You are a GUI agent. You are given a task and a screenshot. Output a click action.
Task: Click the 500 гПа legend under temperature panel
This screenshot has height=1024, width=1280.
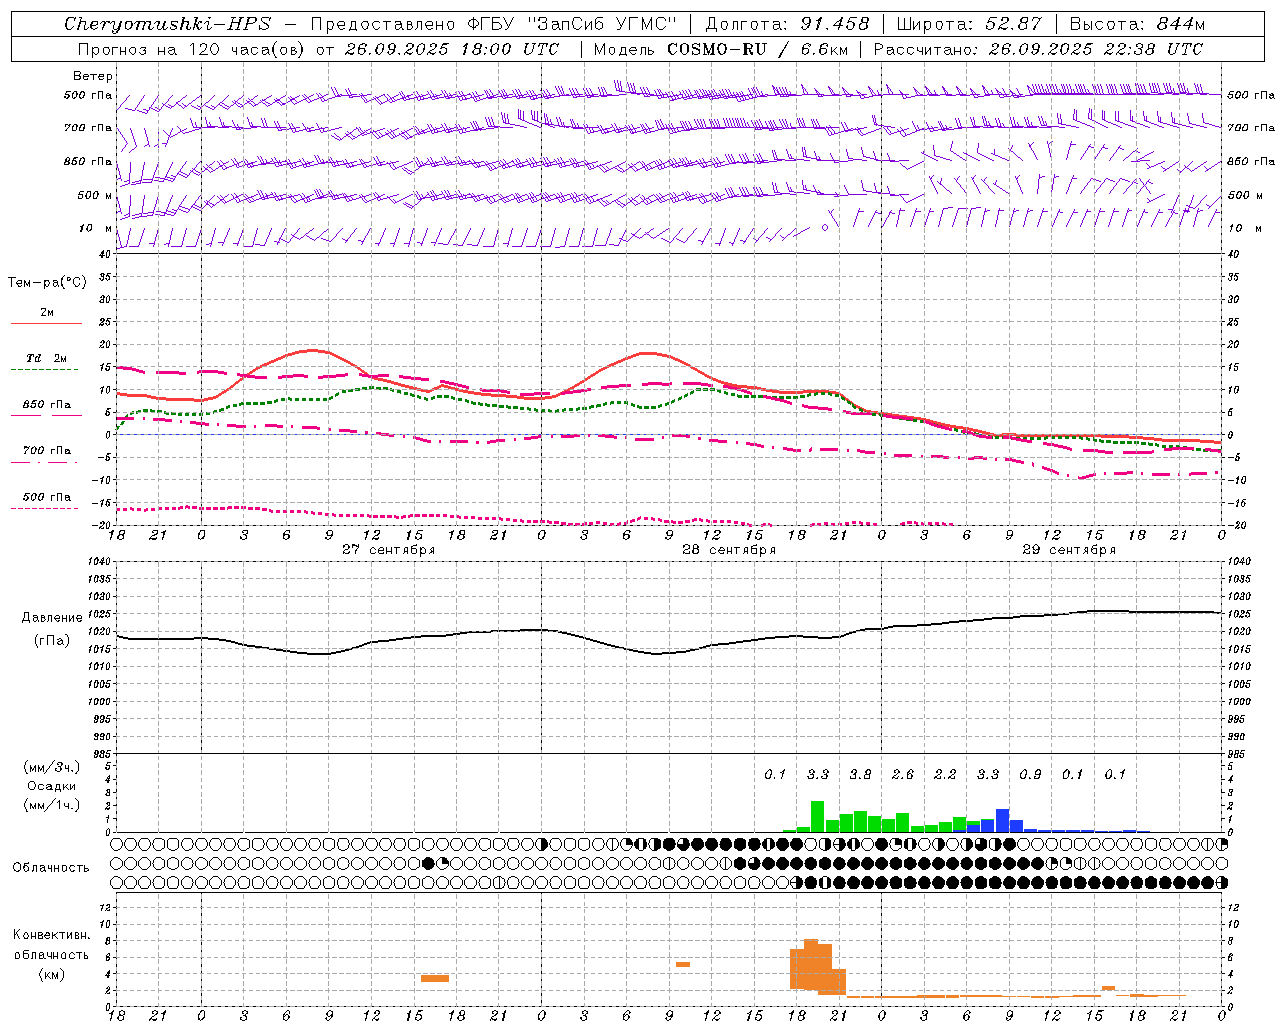coord(46,502)
